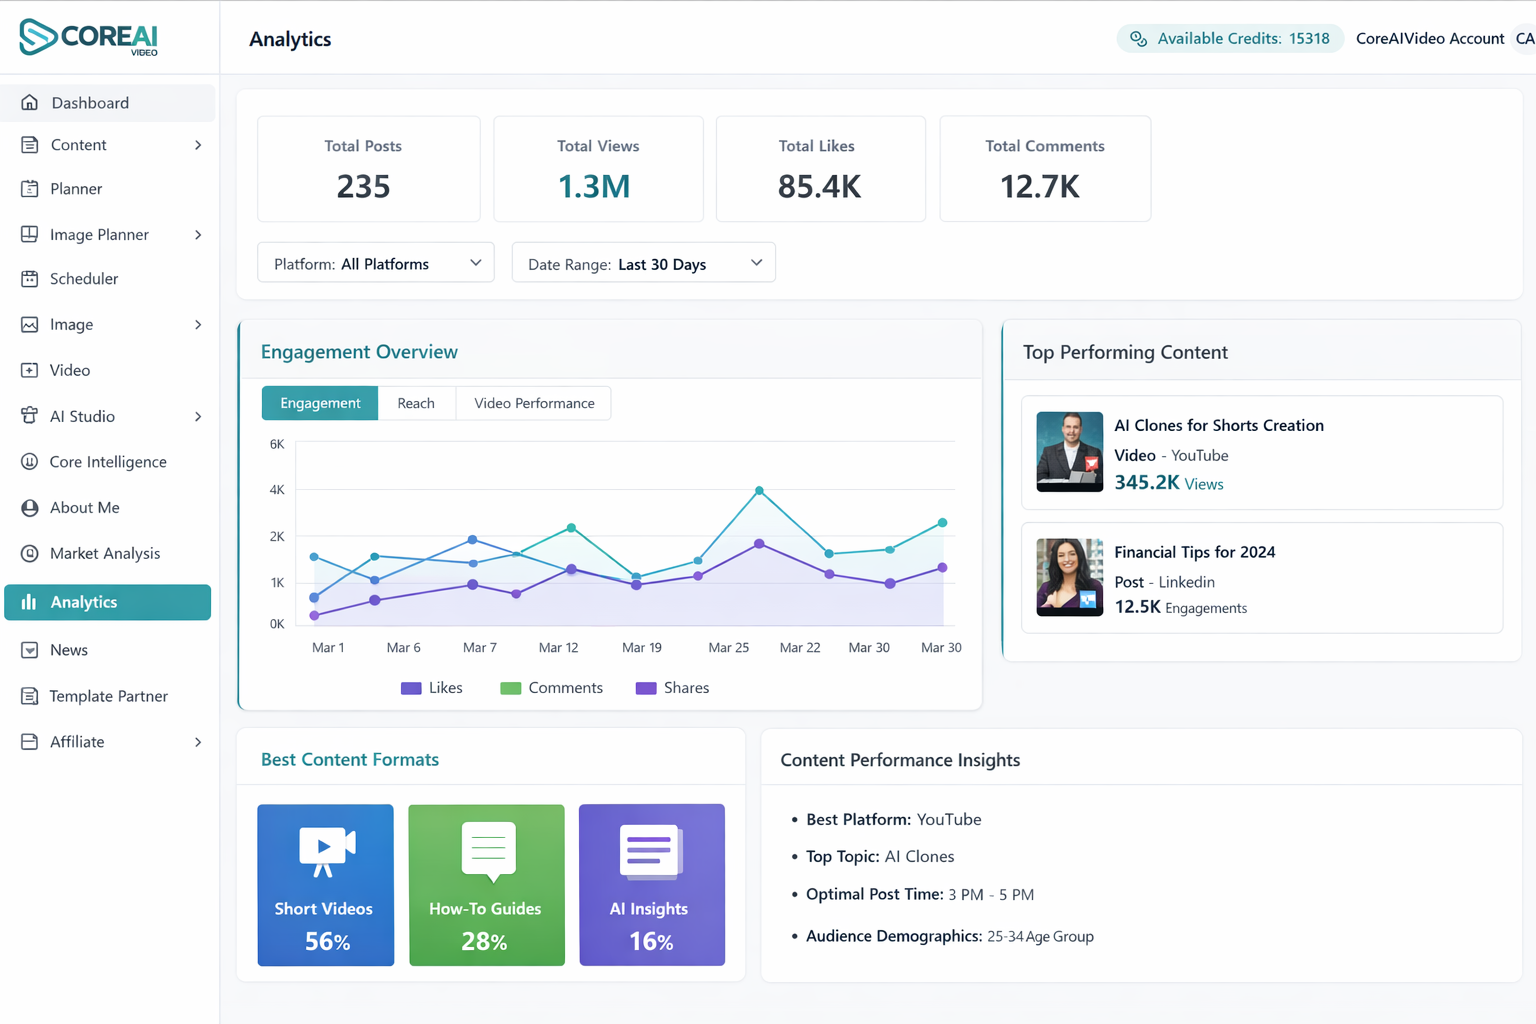This screenshot has height=1024, width=1536.
Task: Open Scheduler via its sidebar icon
Action: [x=30, y=279]
